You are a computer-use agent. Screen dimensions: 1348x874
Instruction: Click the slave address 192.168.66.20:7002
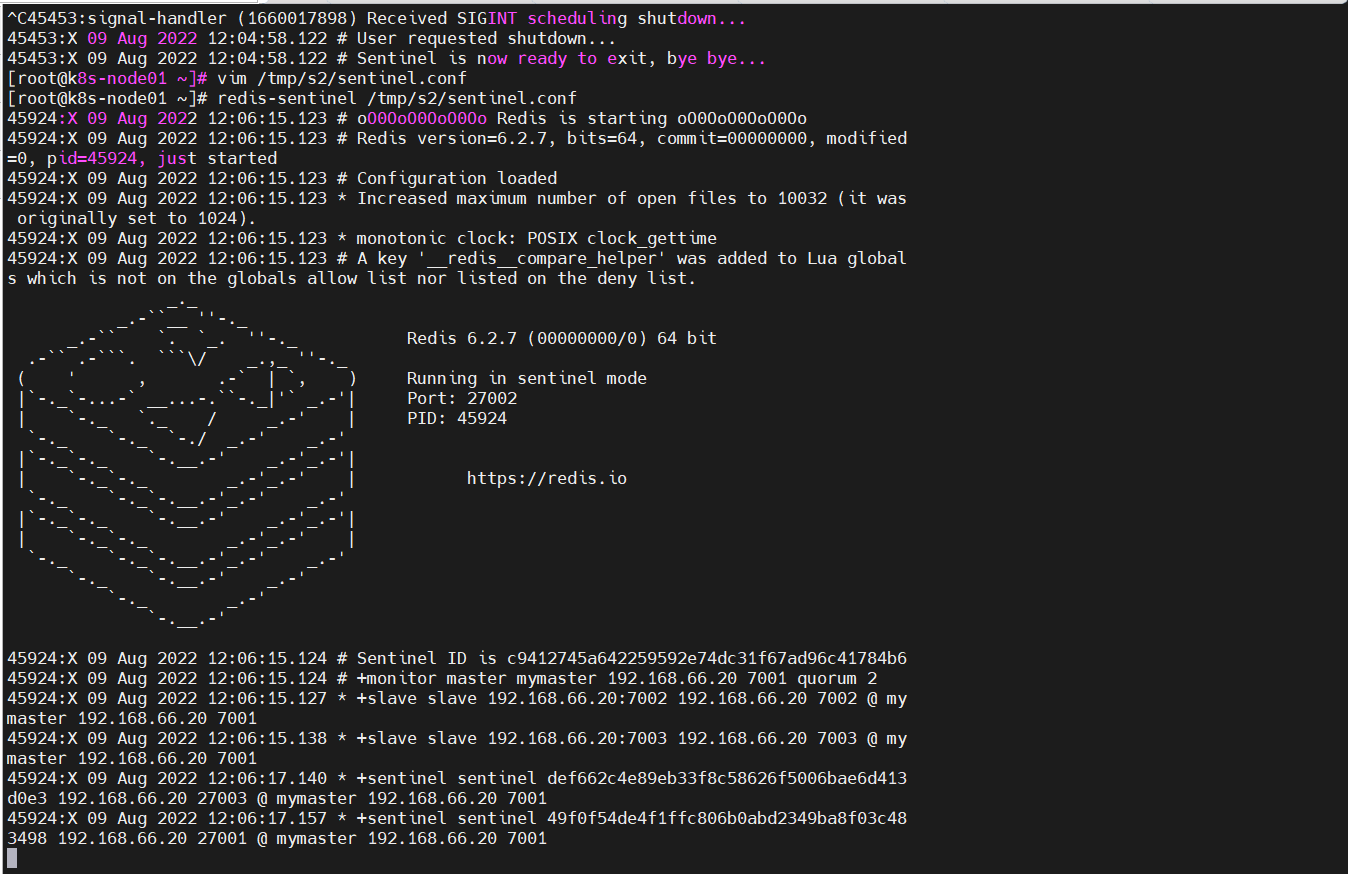click(577, 698)
